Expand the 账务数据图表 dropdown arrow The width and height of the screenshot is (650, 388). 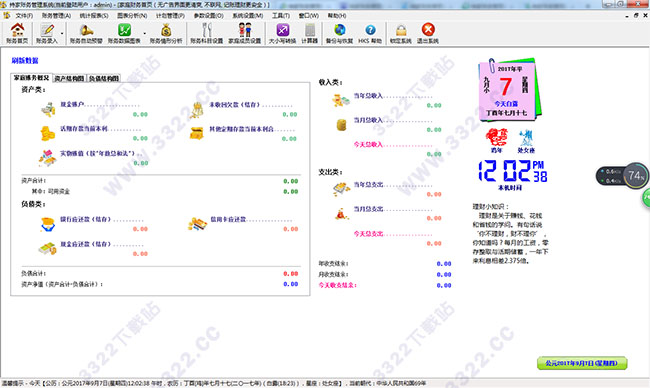144,33
